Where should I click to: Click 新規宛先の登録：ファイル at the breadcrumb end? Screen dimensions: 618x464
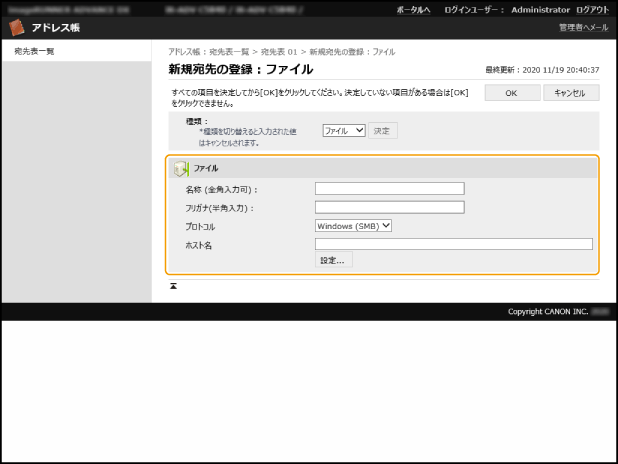coord(352,51)
